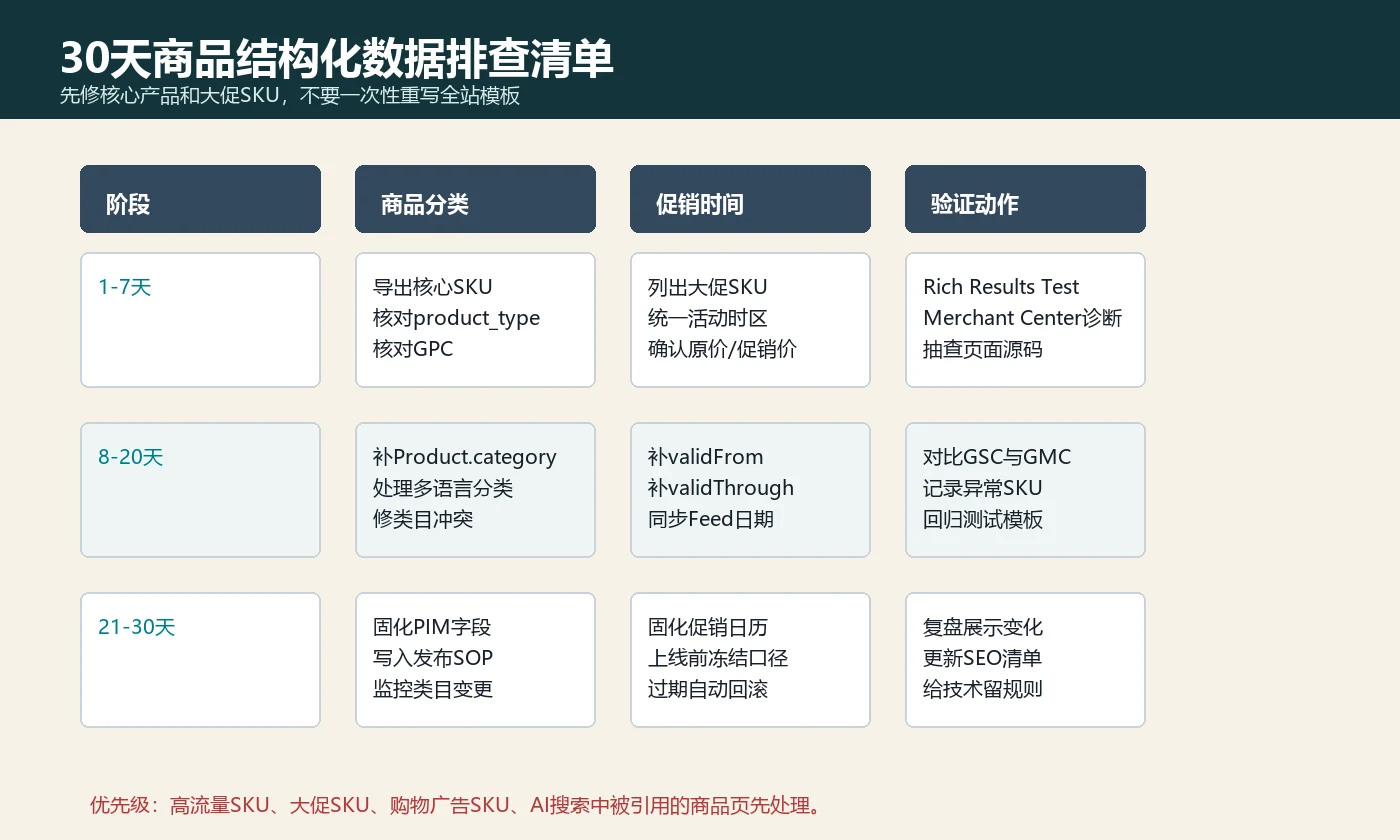Click the line 列出大促SKU
Image resolution: width=1400 pixels, height=840 pixels.
[708, 287]
